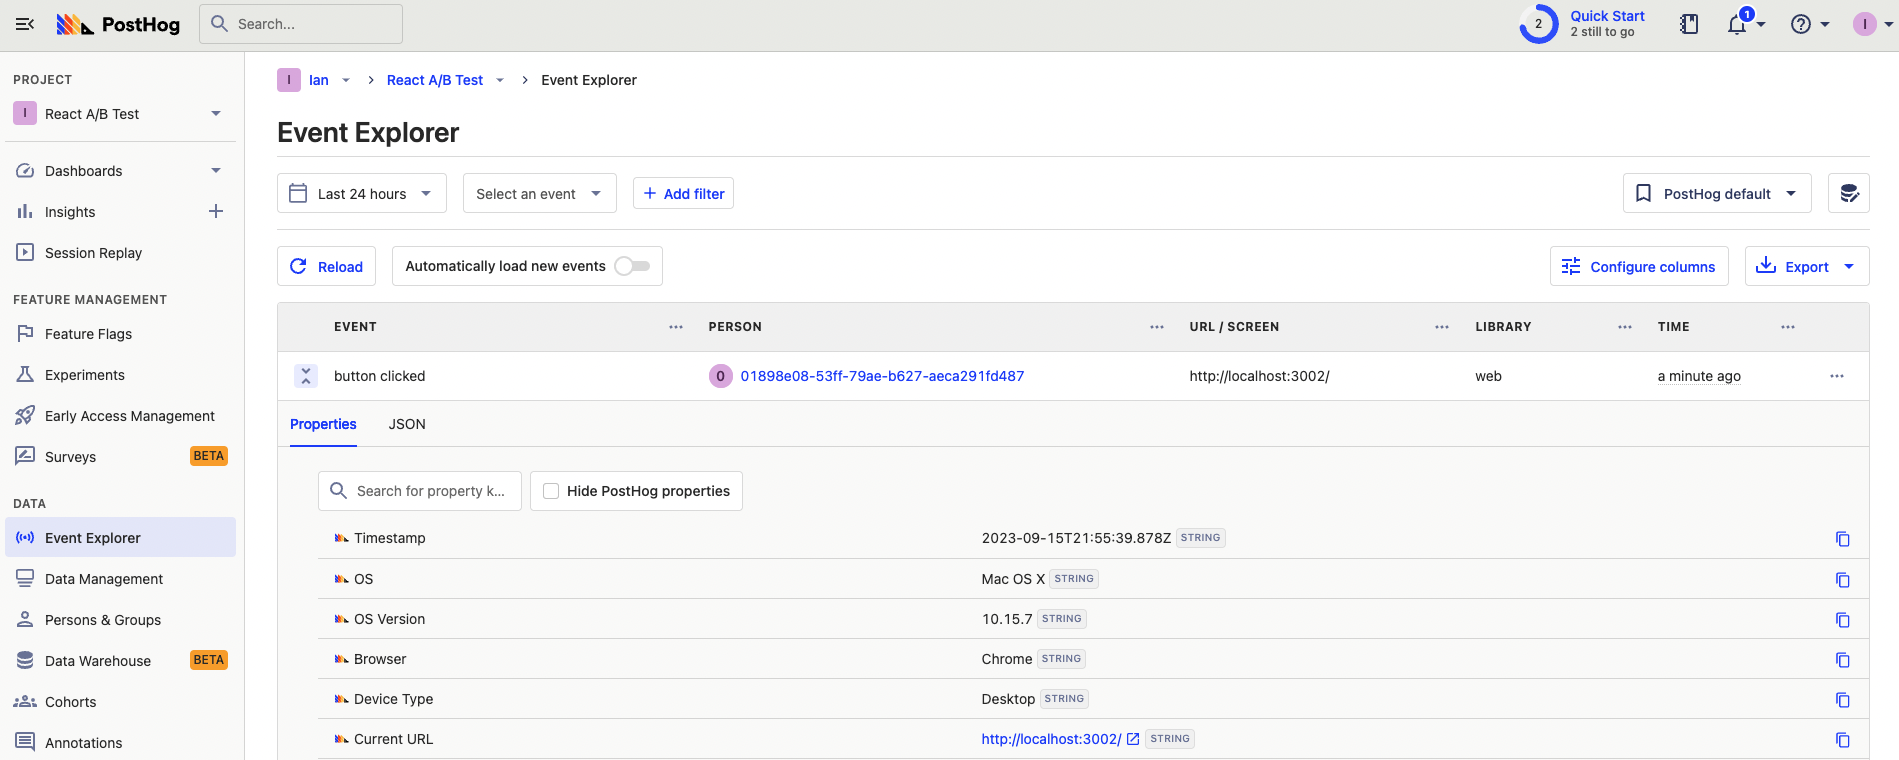Add a new insight with plus icon
This screenshot has width=1899, height=760.
[216, 211]
